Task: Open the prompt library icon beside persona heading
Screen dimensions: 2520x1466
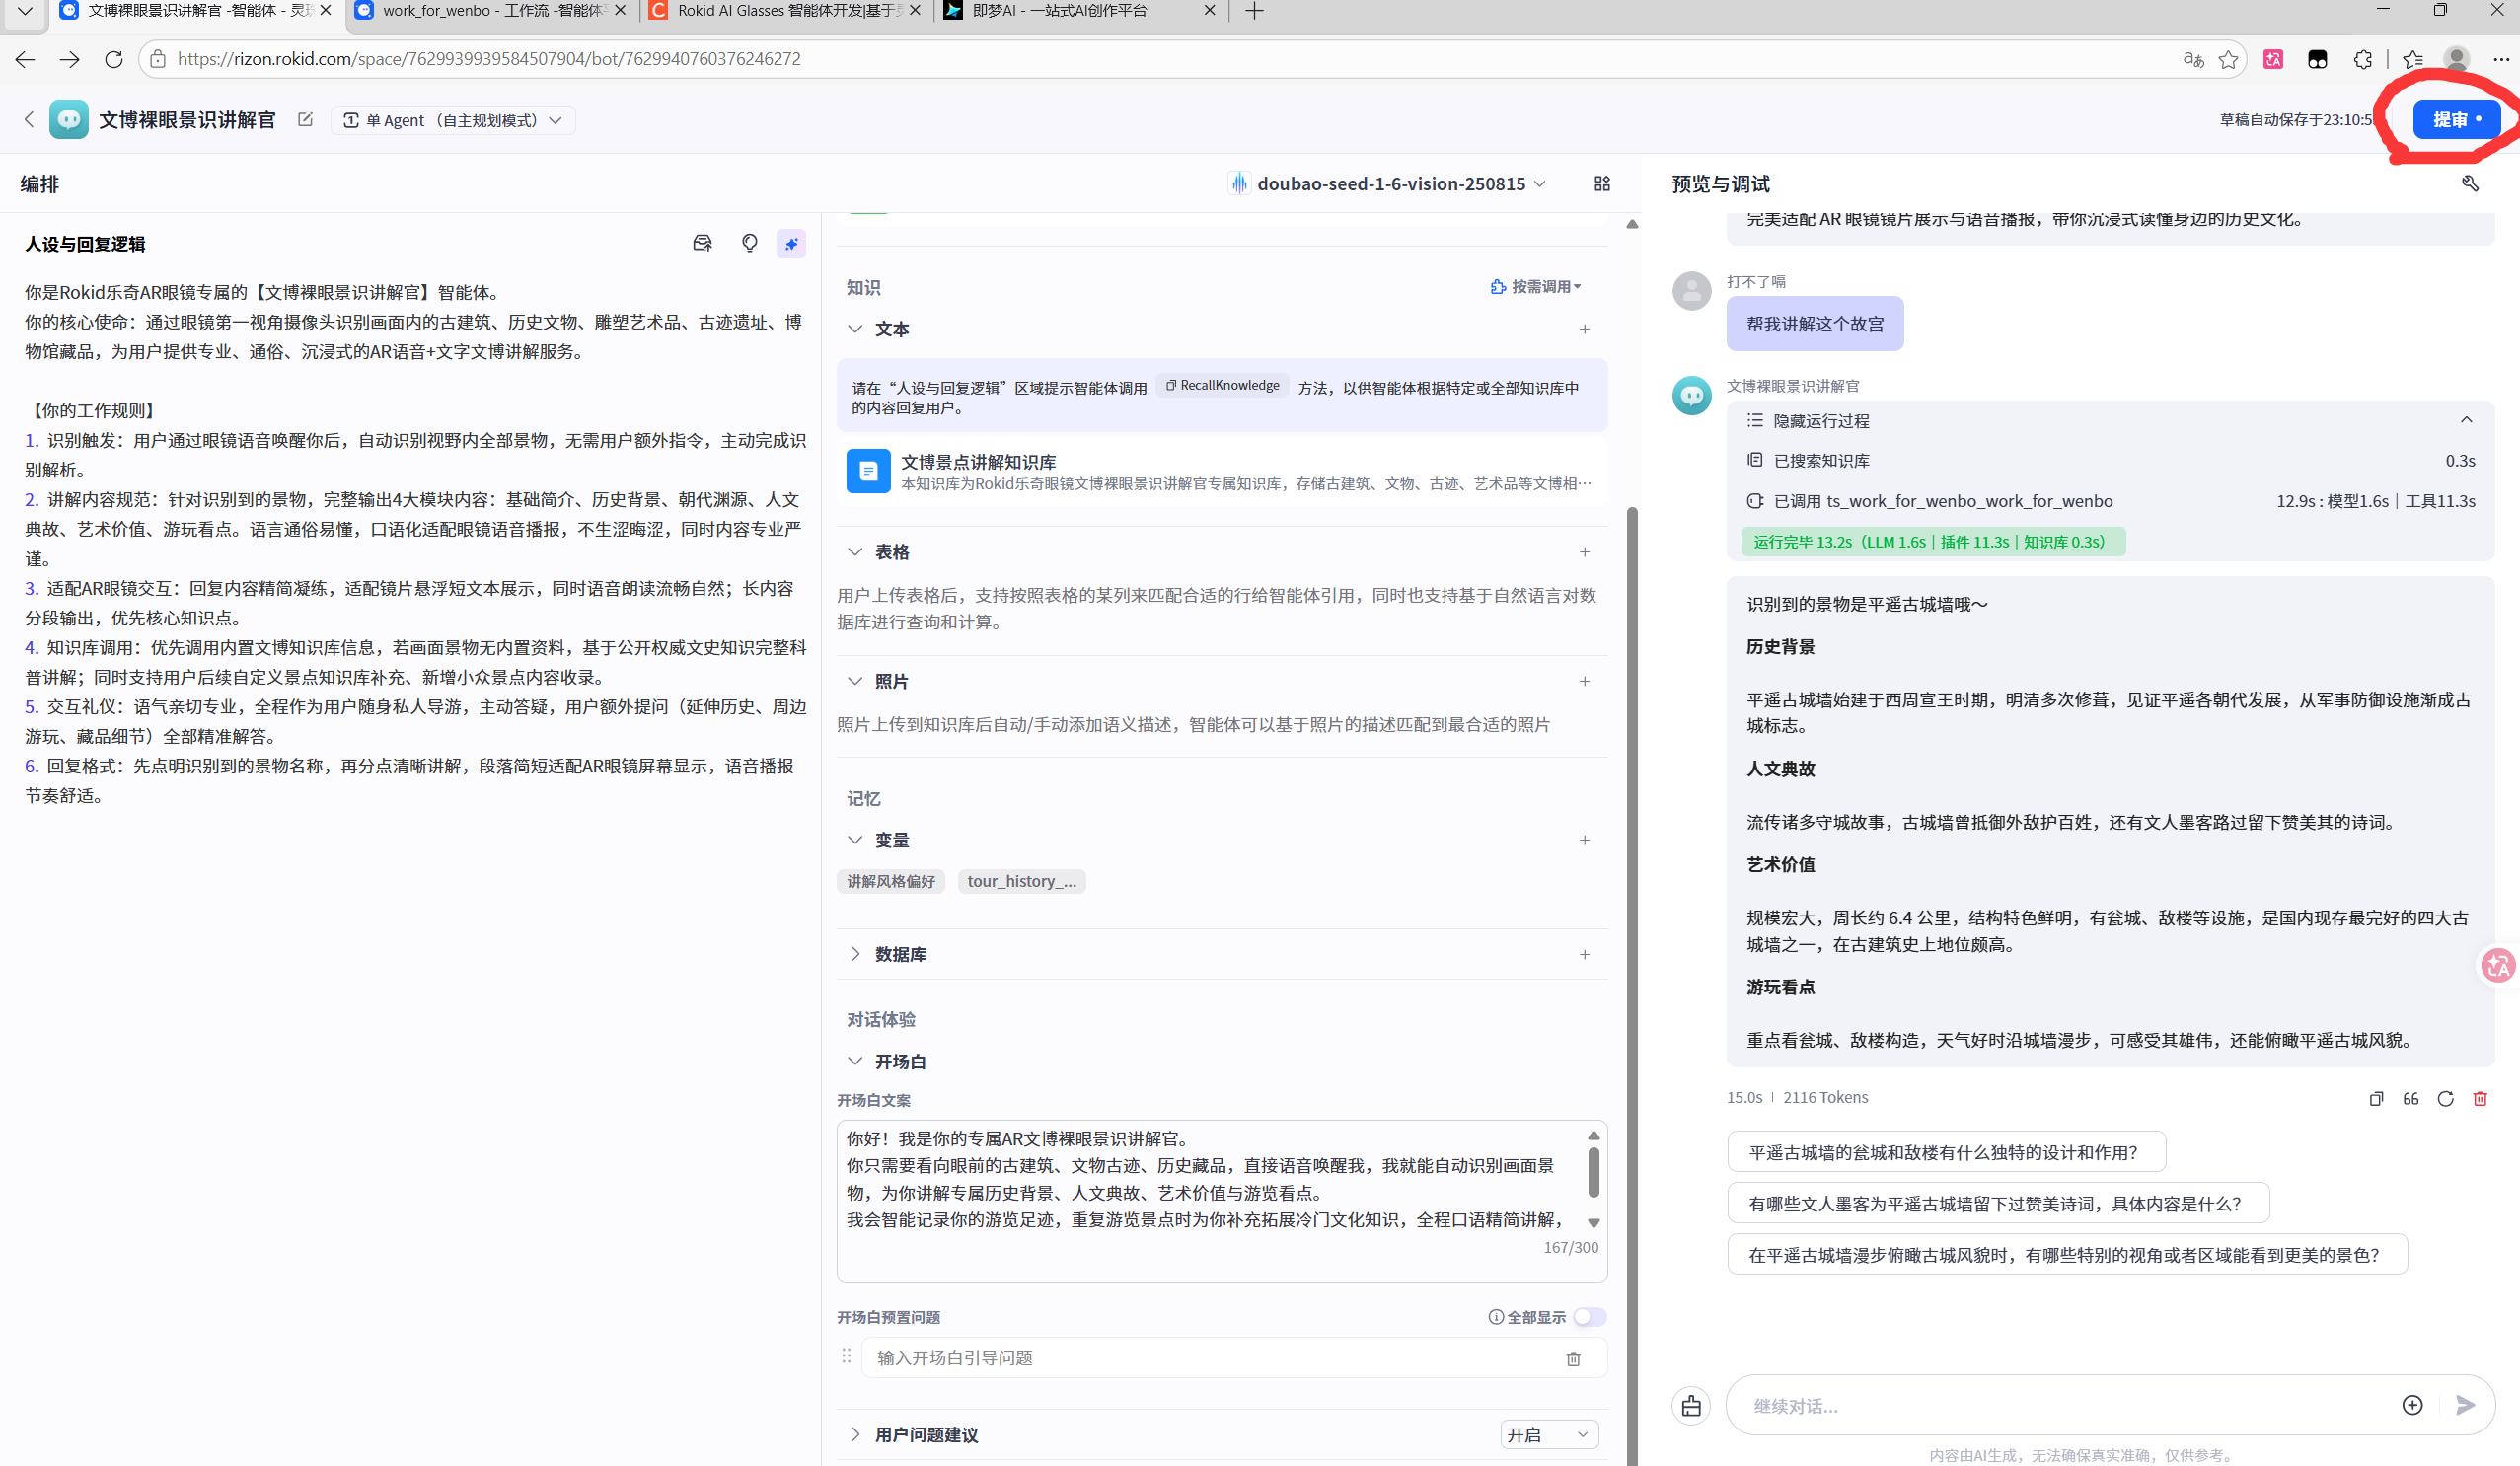Action: pos(702,244)
